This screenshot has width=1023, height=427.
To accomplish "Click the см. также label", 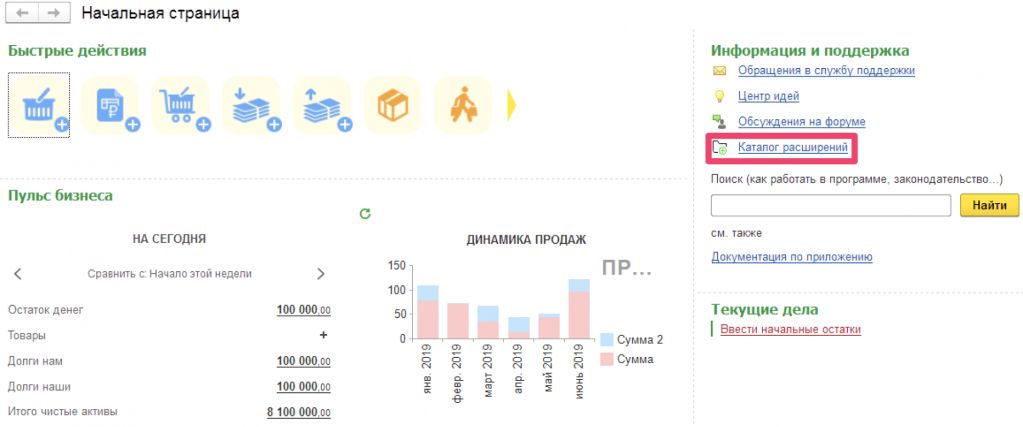I will (737, 233).
